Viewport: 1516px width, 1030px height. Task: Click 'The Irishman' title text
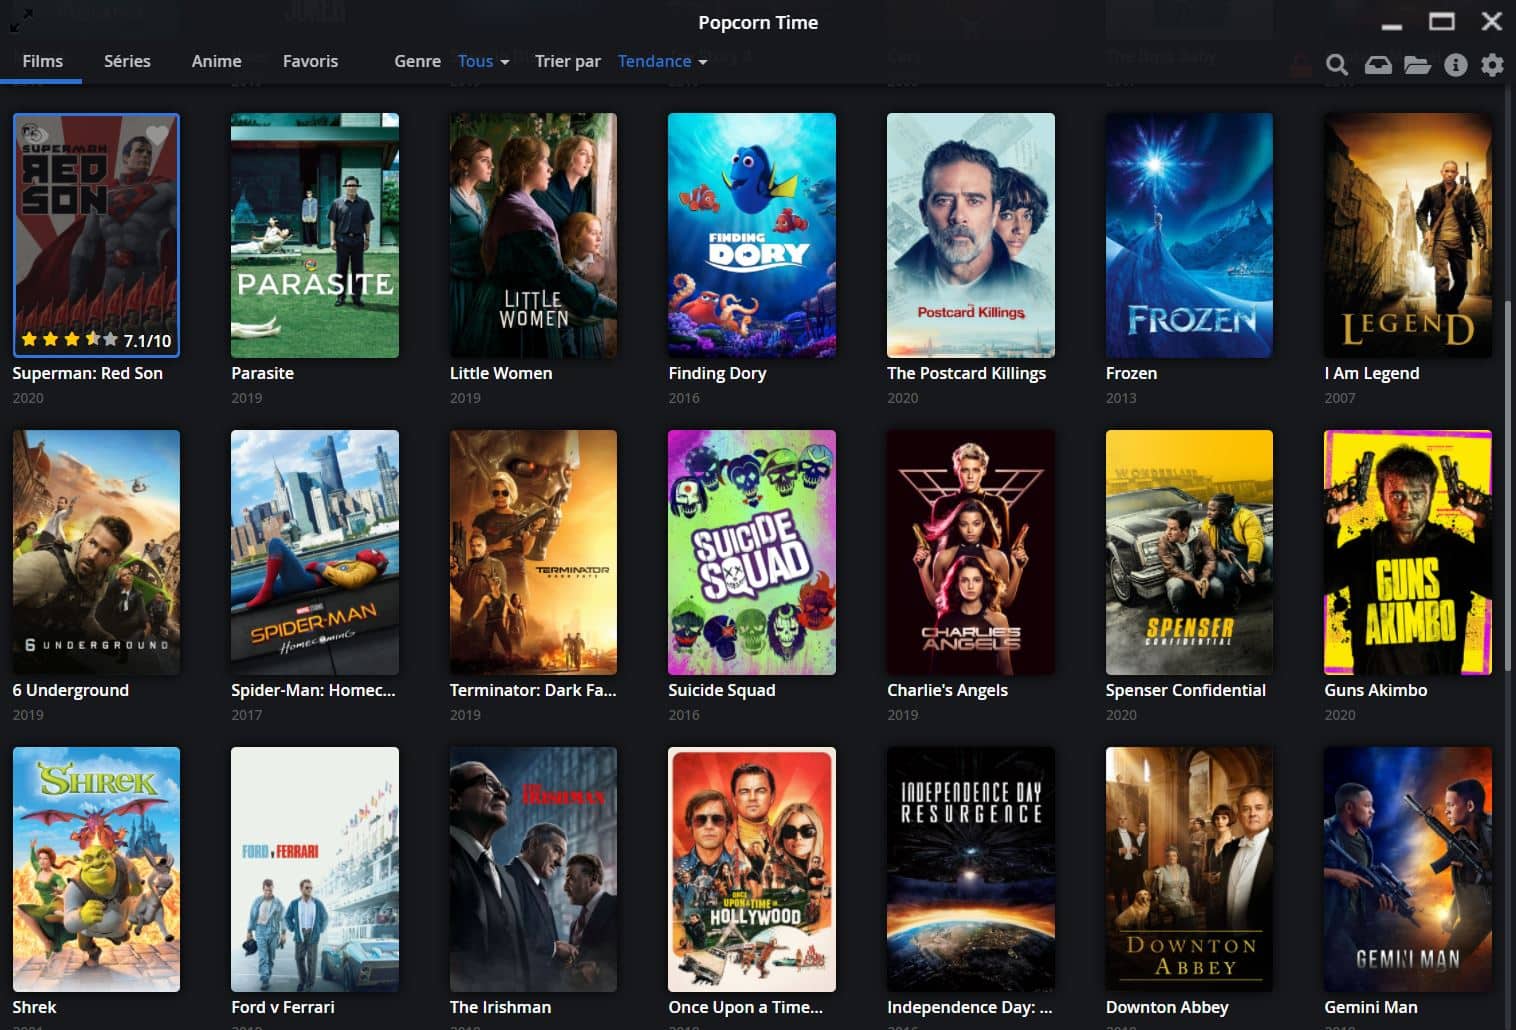[x=500, y=1007]
